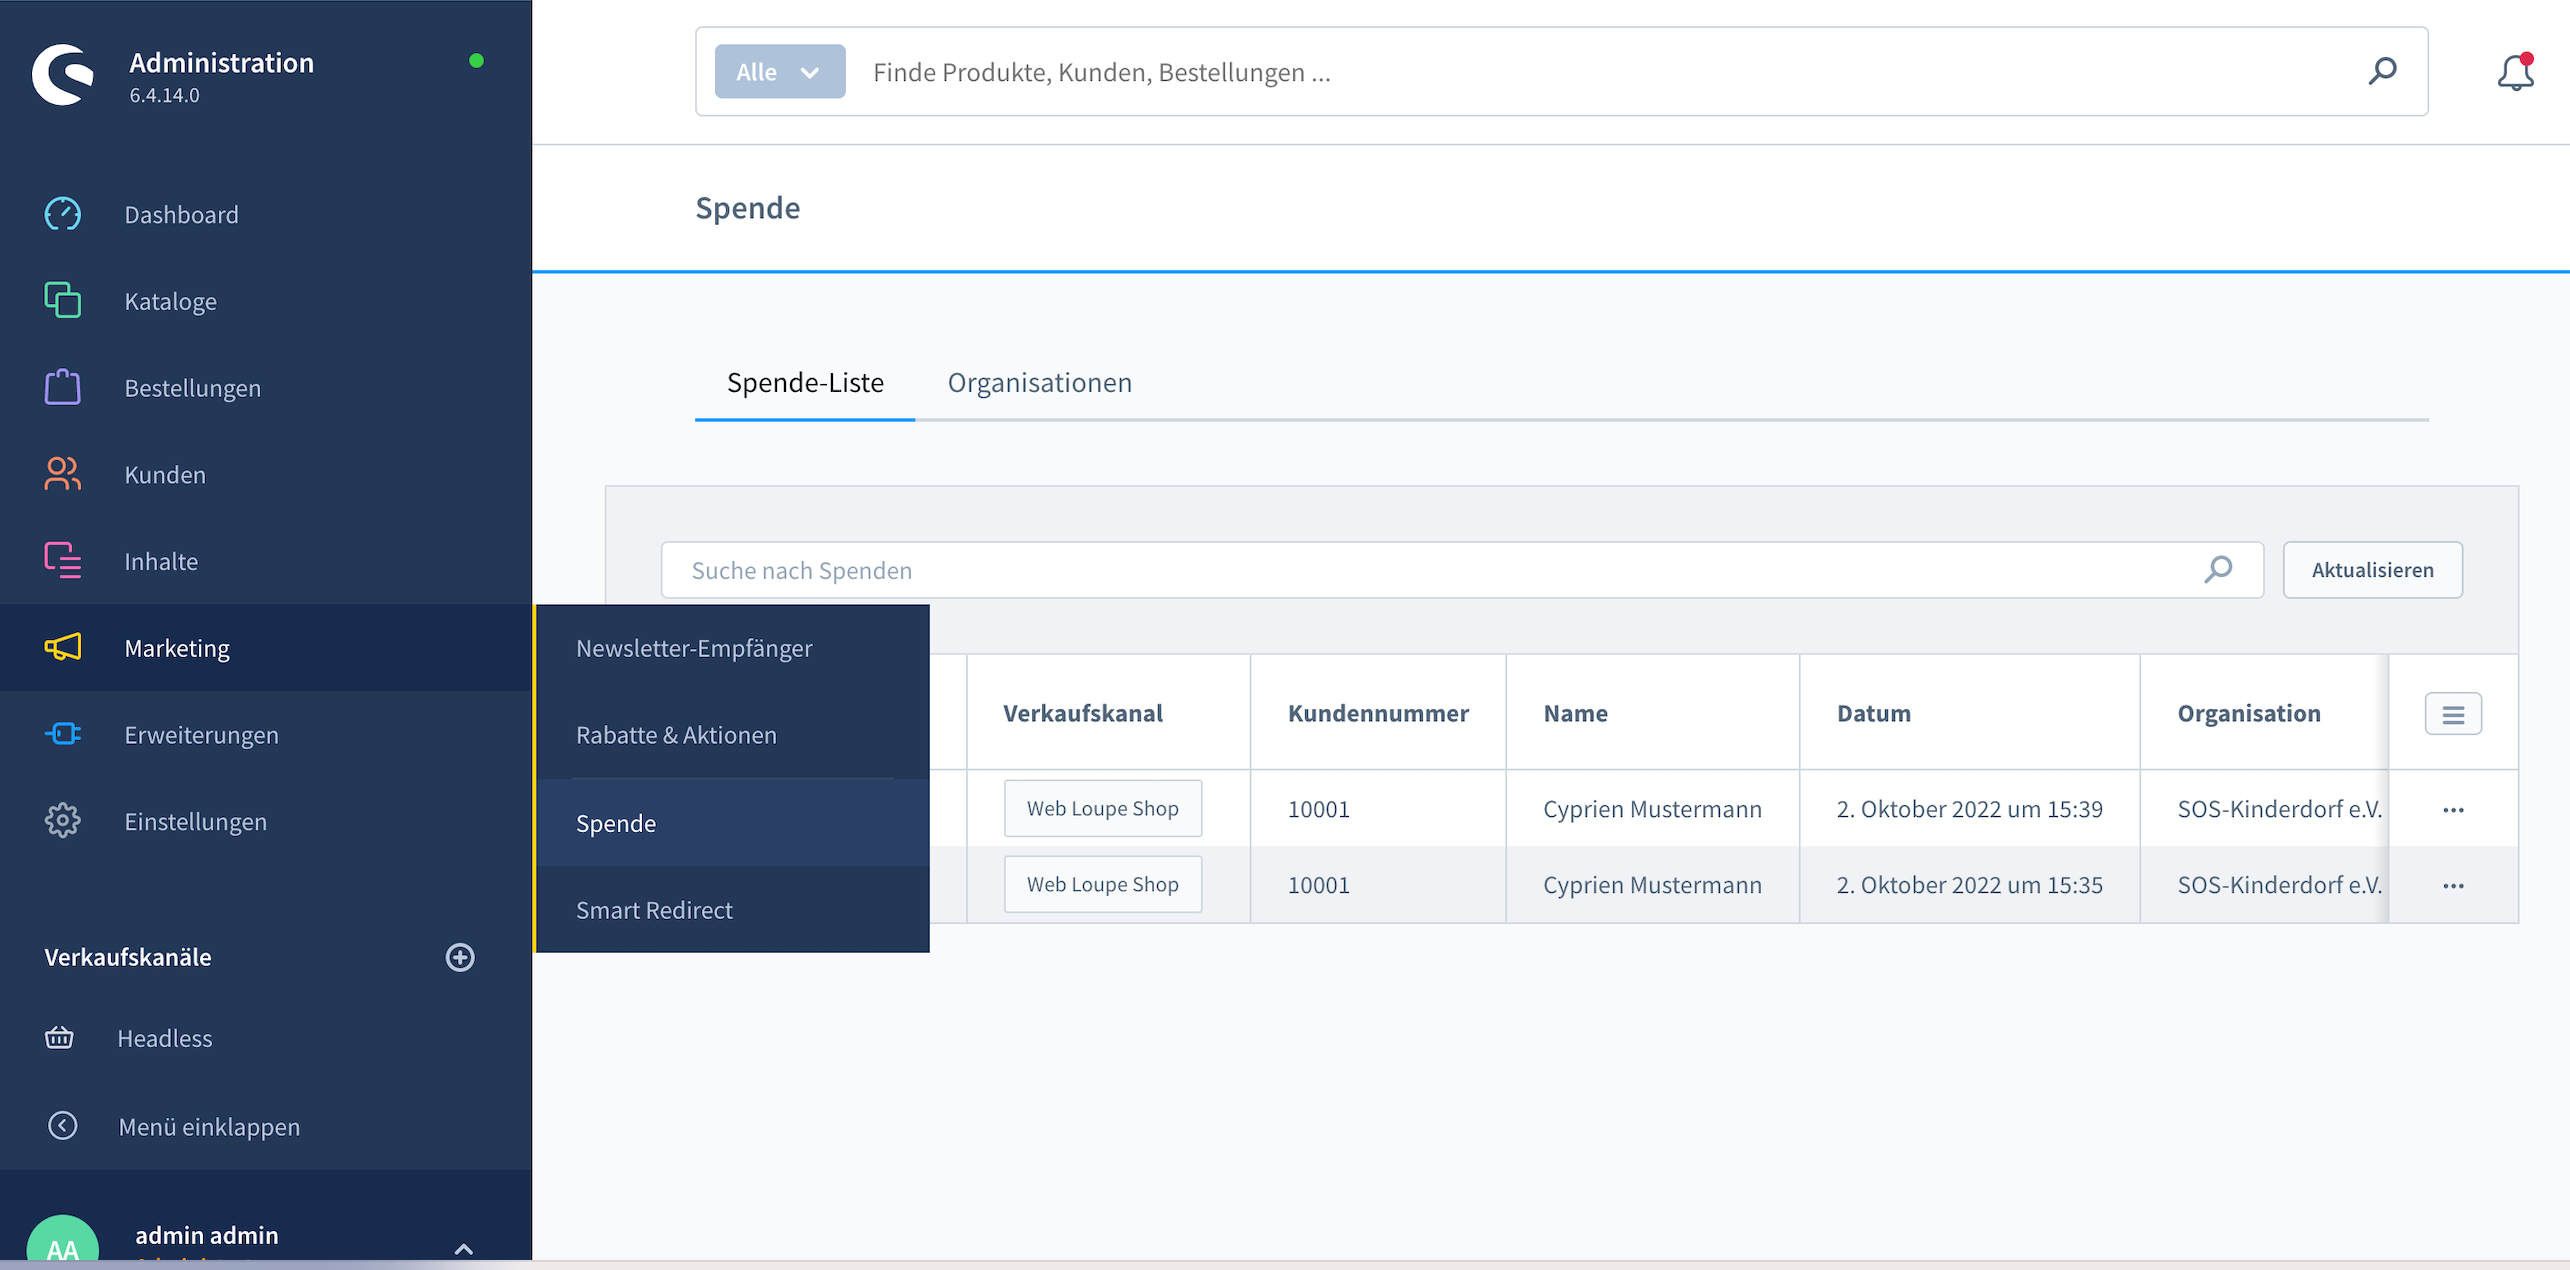Click the Bestellungen shopping bag icon
This screenshot has height=1270, width=2570.
click(x=63, y=387)
